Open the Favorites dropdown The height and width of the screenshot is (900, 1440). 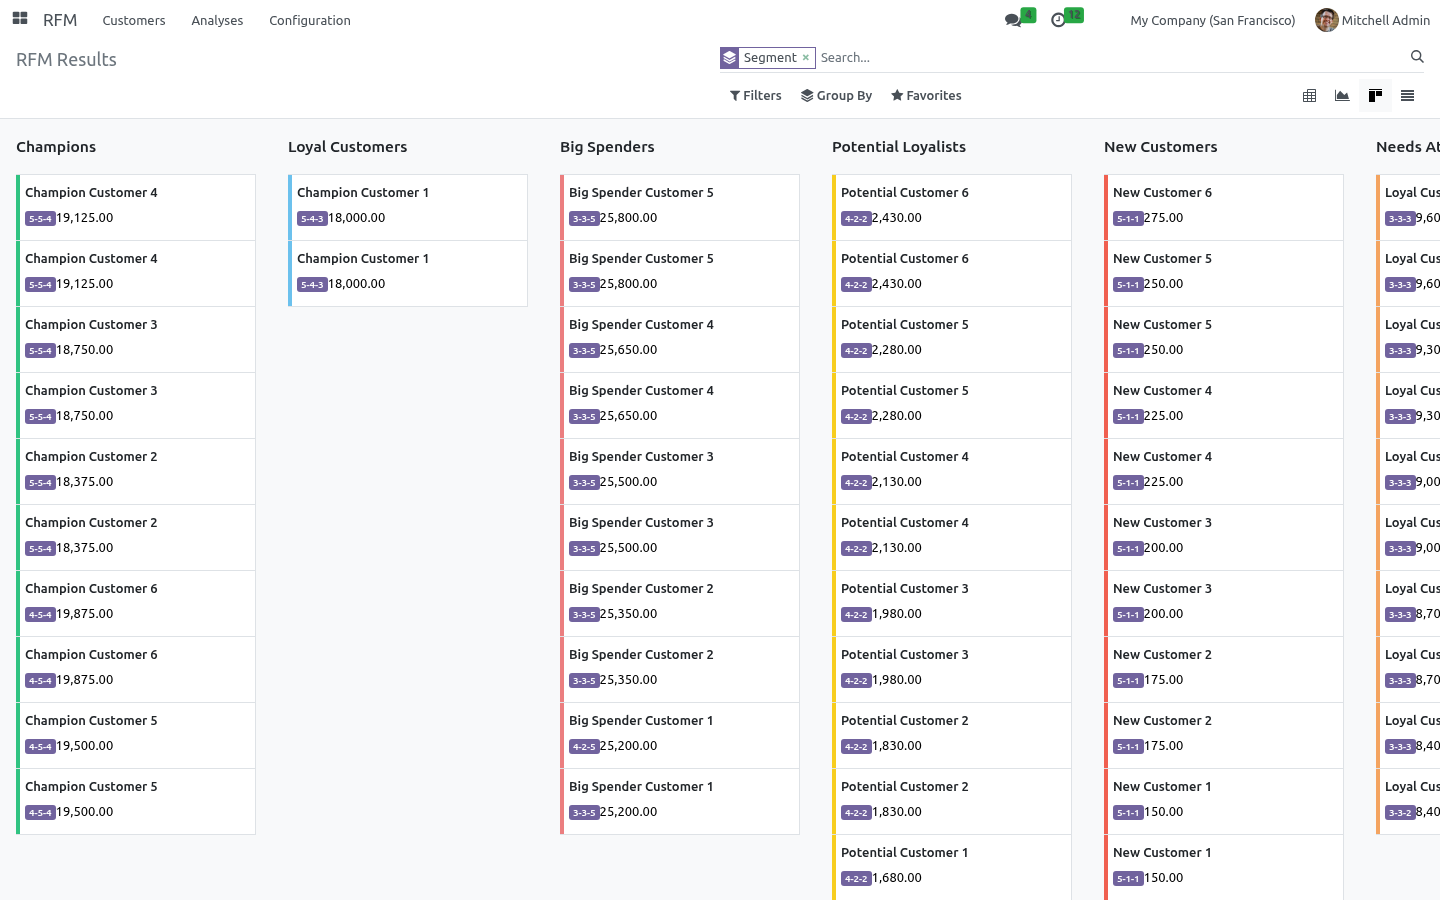pyautogui.click(x=926, y=96)
